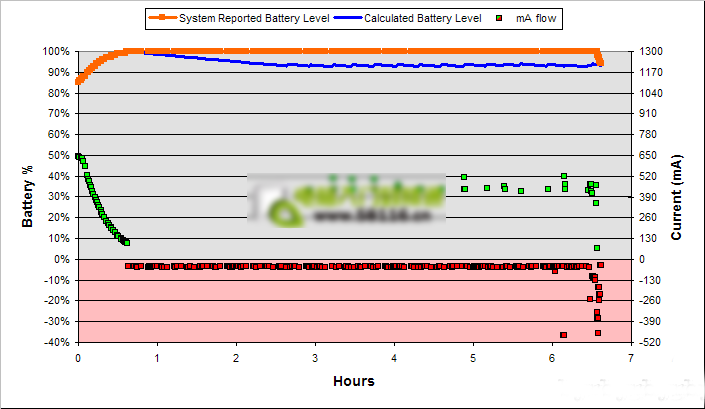
Task: Click the 1300 current axis label
Action: (651, 51)
